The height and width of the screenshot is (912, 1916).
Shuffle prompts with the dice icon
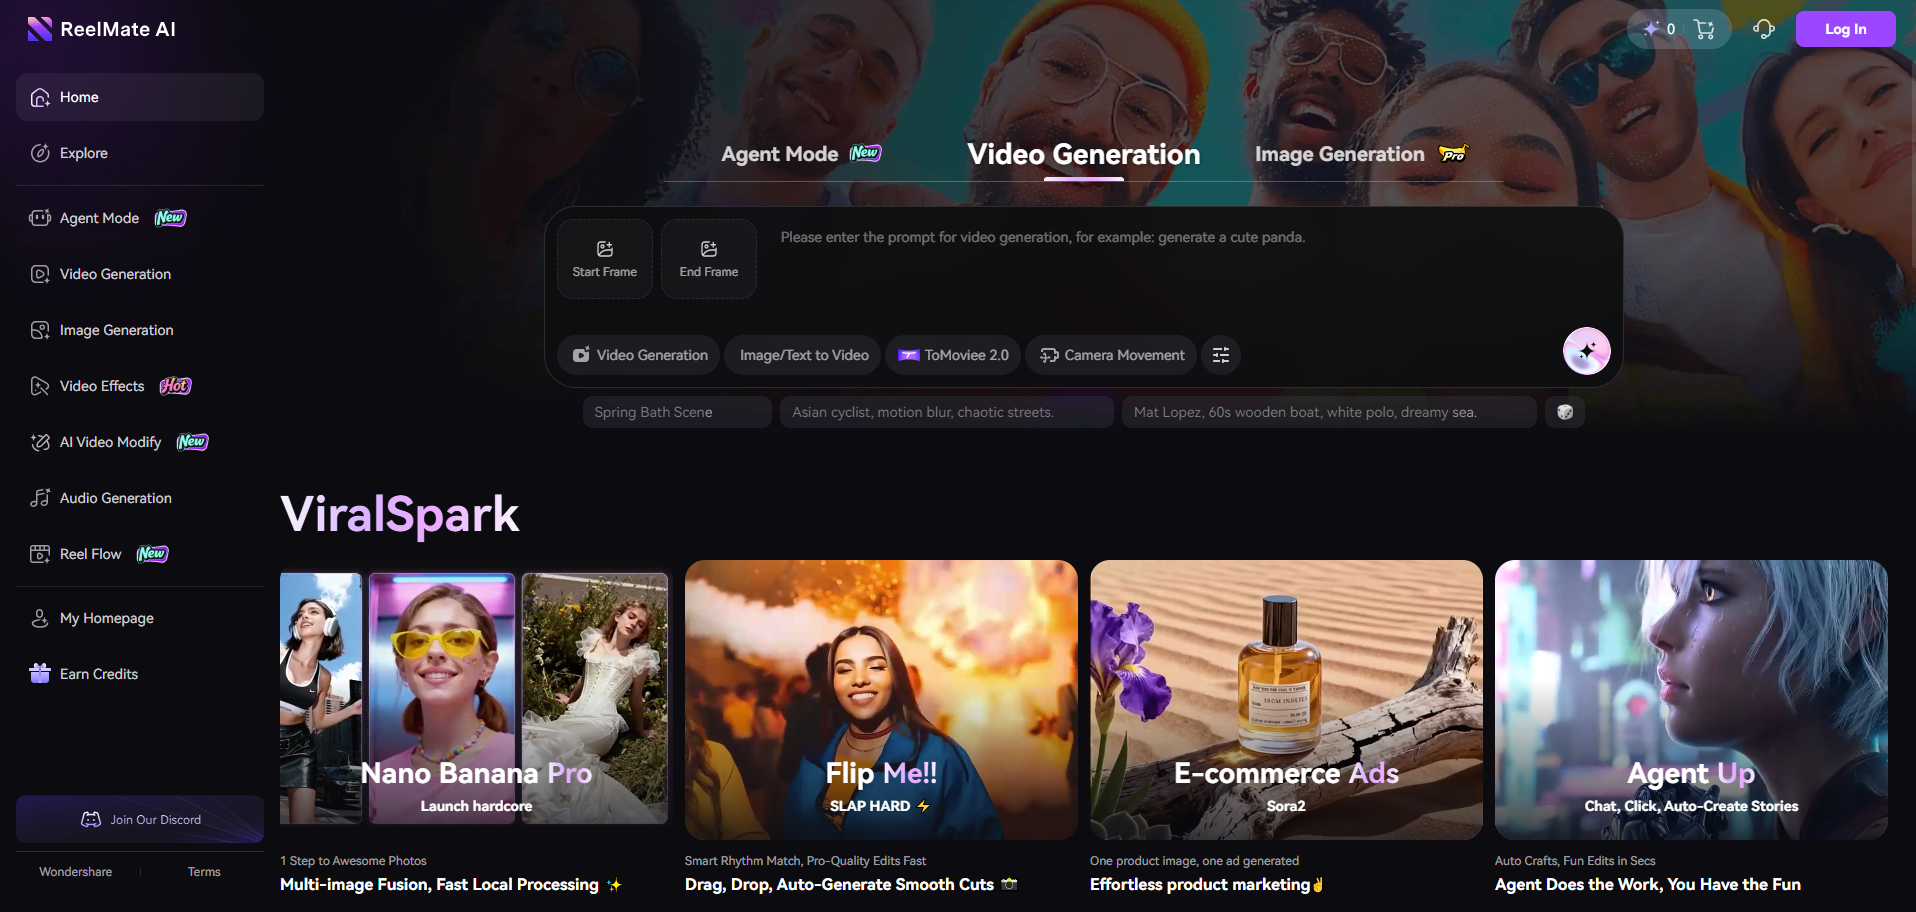1565,412
